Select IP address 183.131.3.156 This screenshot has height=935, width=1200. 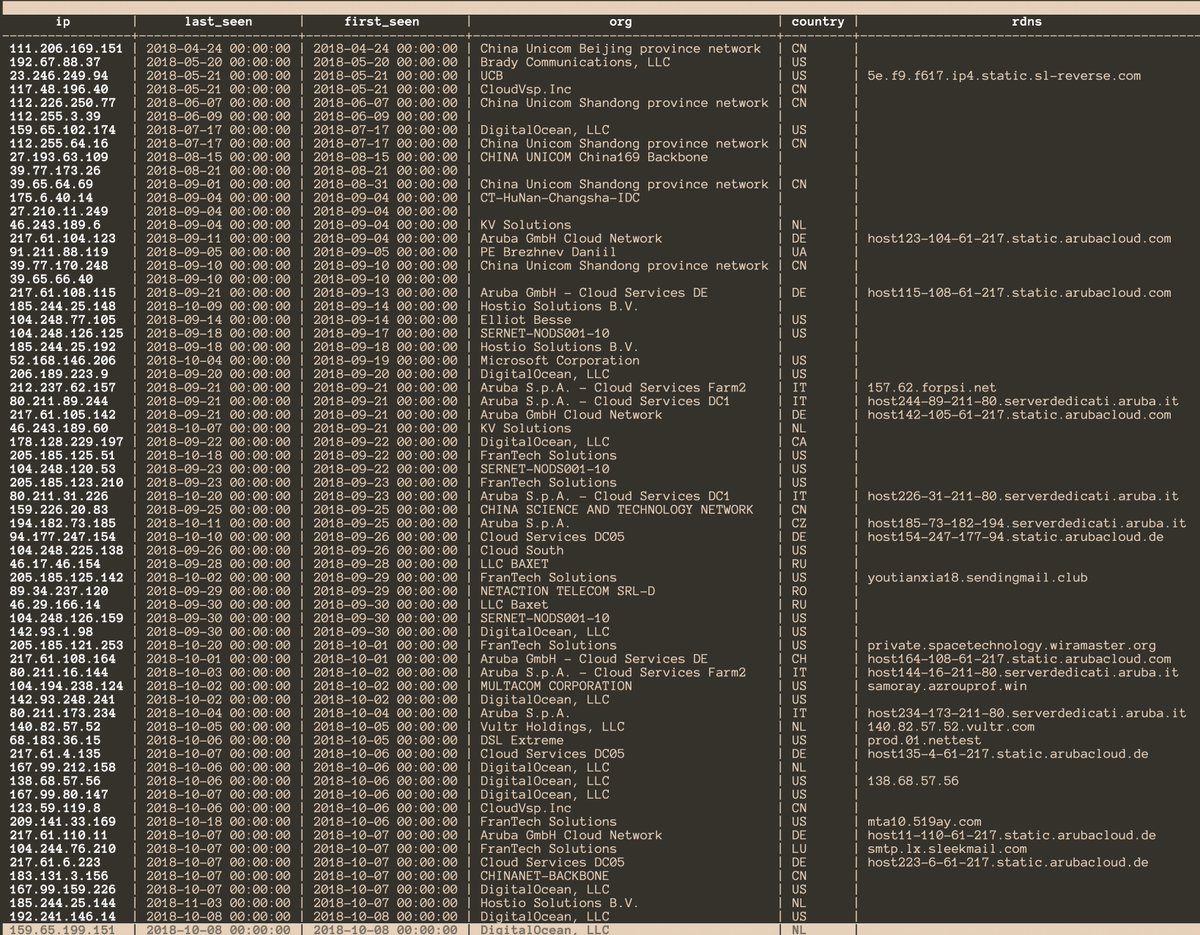(58, 876)
